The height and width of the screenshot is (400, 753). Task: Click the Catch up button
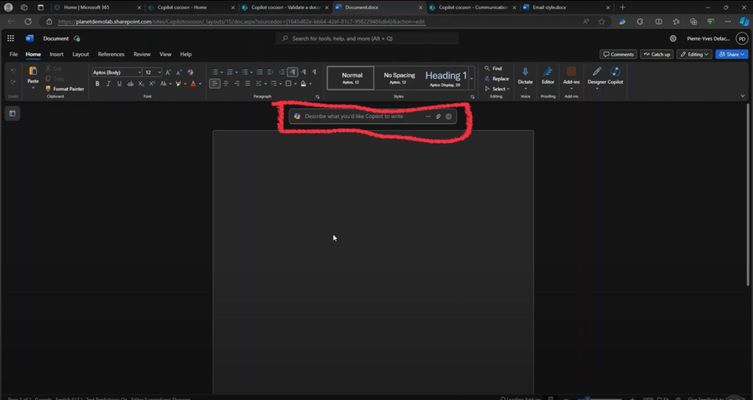point(656,54)
